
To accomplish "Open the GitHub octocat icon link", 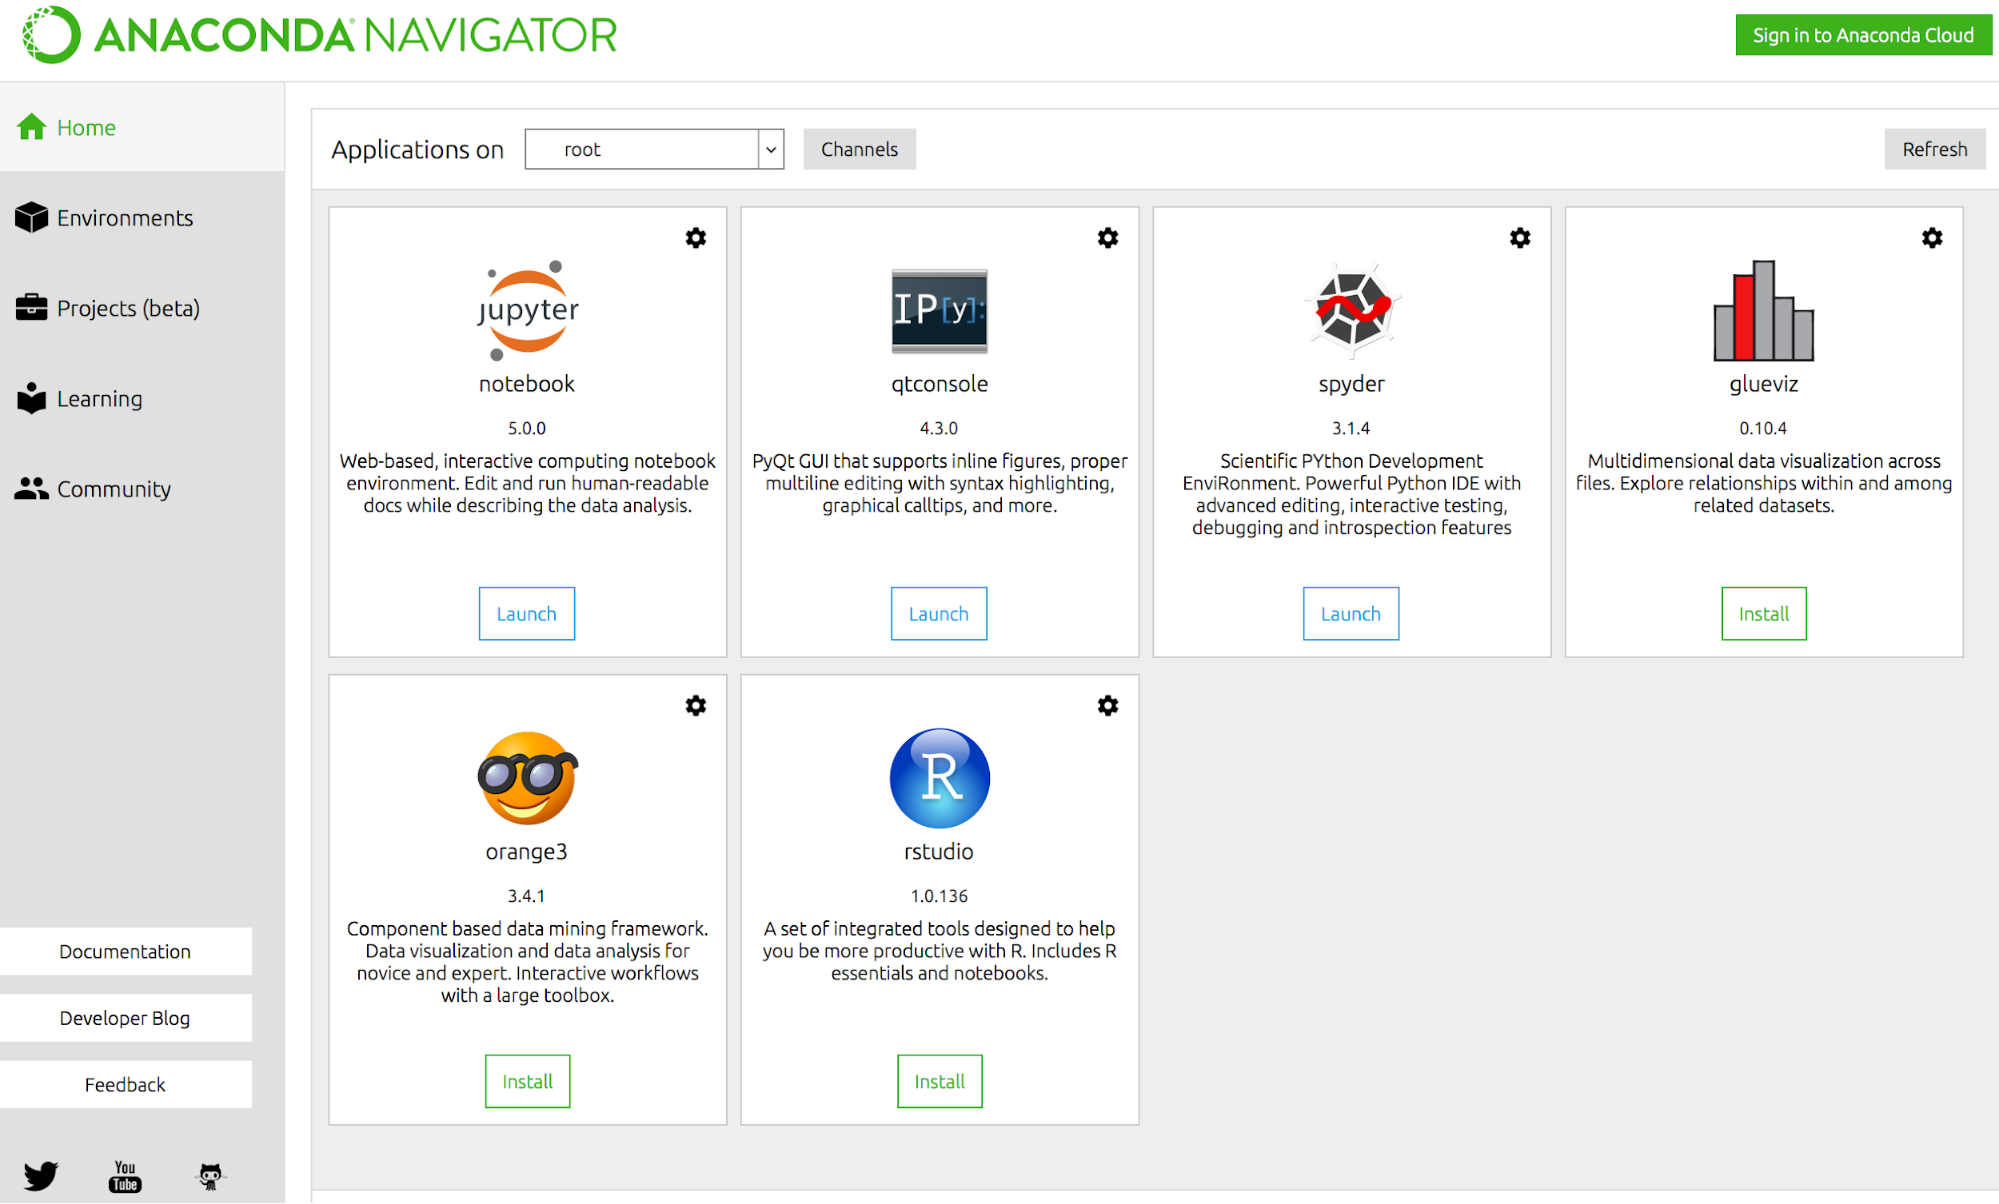I will point(210,1176).
